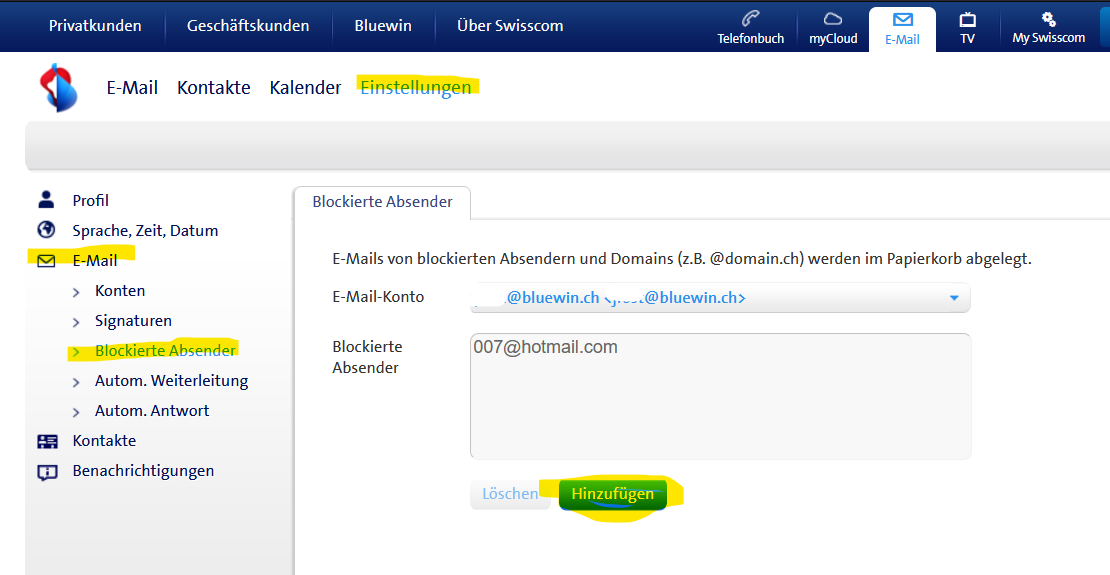Open My Swisscom gears icon
Screen dimensions: 1110x575
pos(1048,19)
